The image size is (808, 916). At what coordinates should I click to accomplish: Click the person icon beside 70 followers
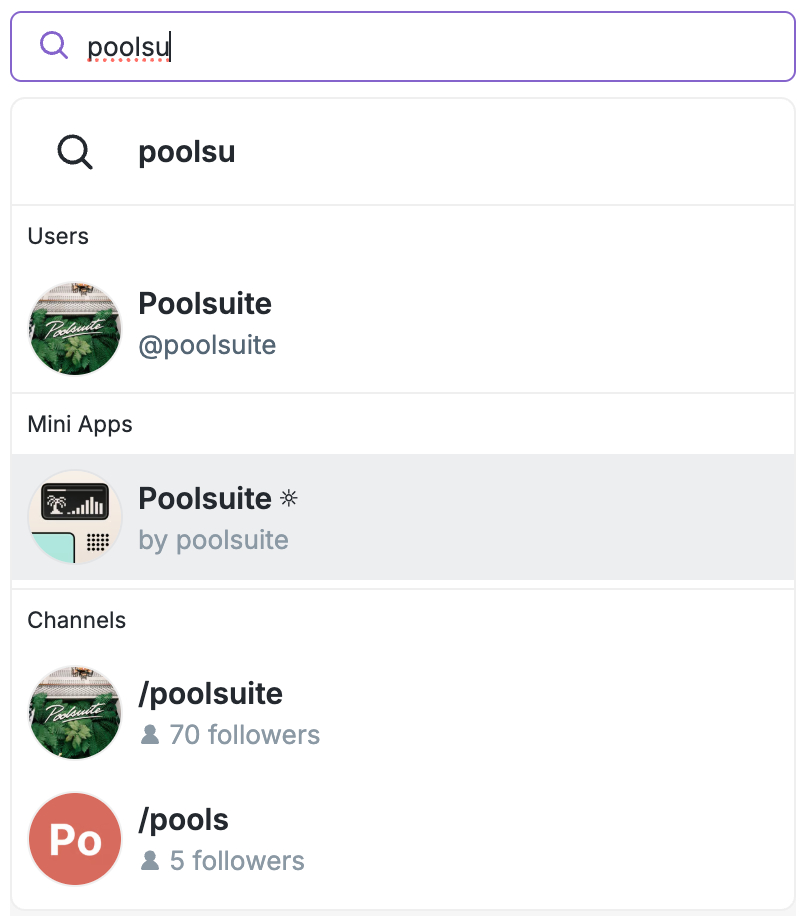pos(150,735)
